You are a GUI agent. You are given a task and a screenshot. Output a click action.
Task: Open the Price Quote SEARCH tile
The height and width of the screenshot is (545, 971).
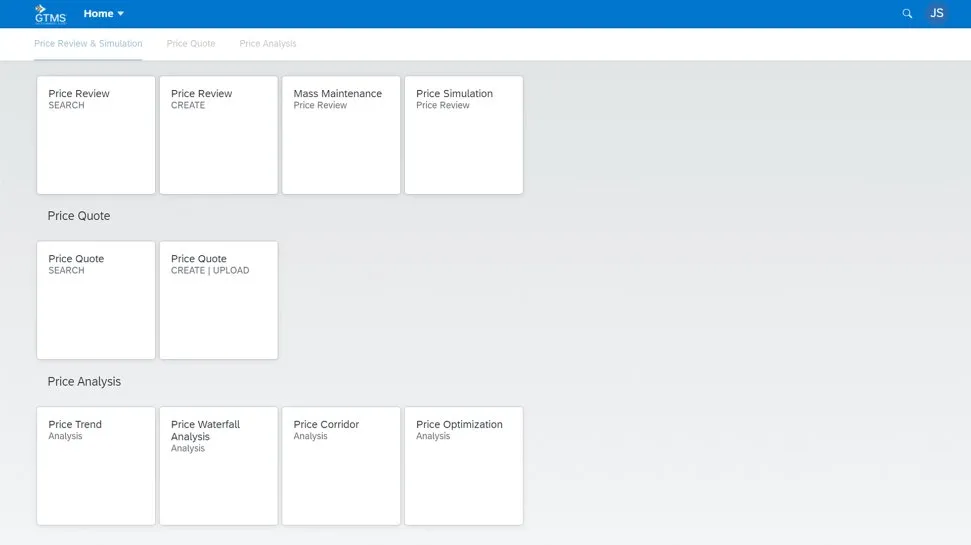[x=96, y=300]
